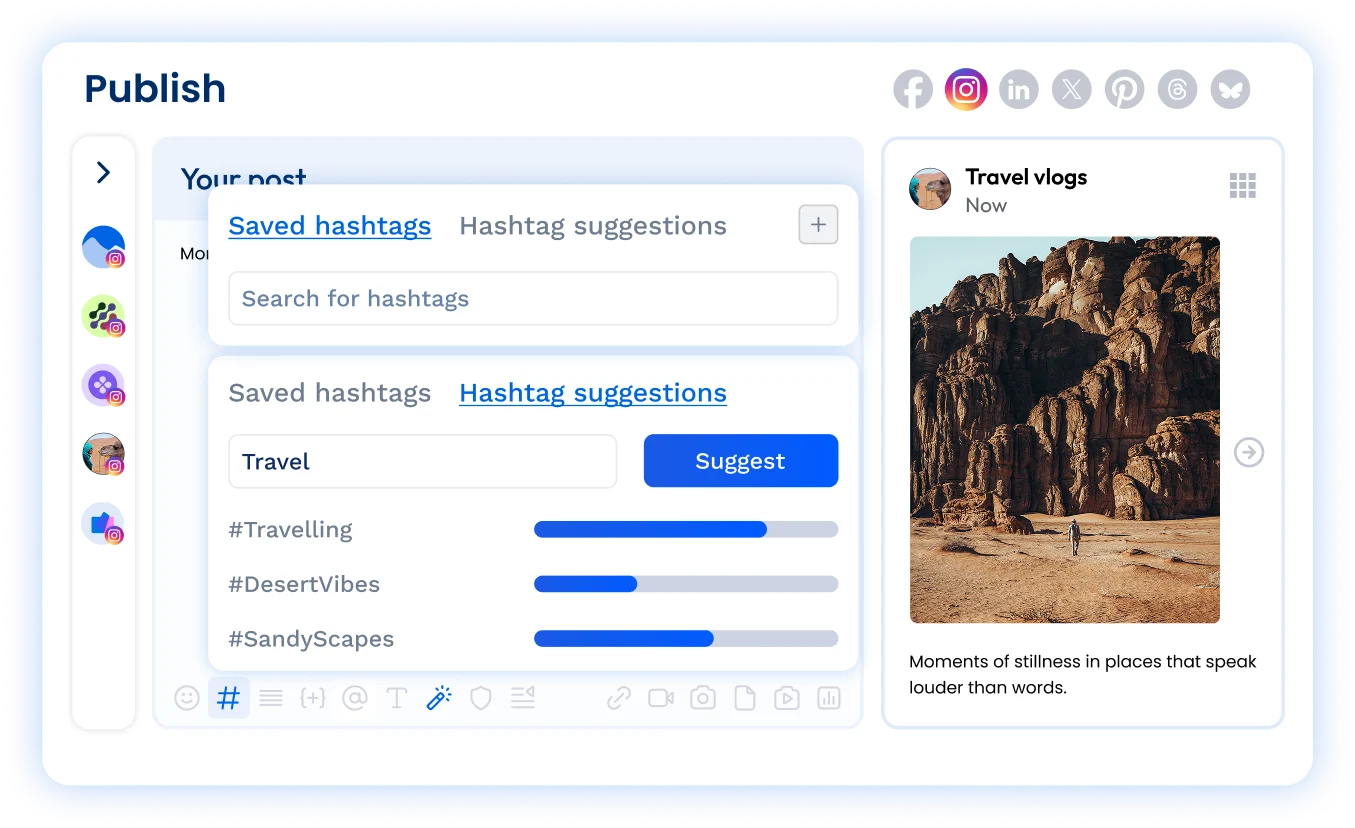This screenshot has width=1355, height=828.
Task: Open the Saved hashtags tab
Action: pos(330,225)
